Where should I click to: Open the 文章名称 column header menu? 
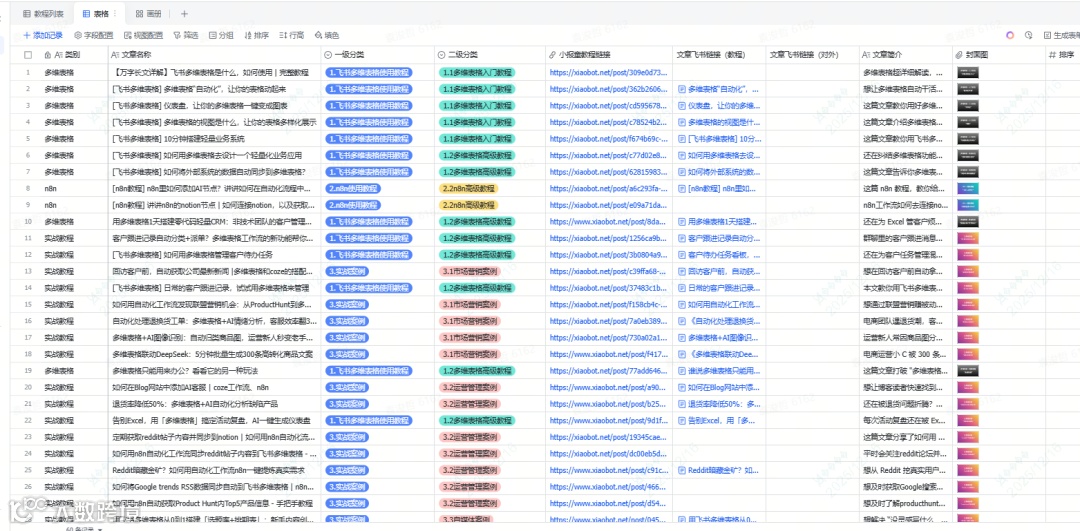pos(214,54)
